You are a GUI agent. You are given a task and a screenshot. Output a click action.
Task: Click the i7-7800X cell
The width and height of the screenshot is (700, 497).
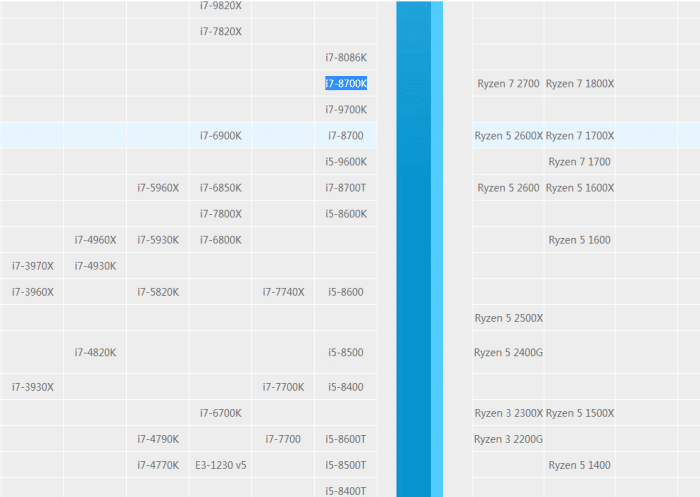tap(221, 214)
